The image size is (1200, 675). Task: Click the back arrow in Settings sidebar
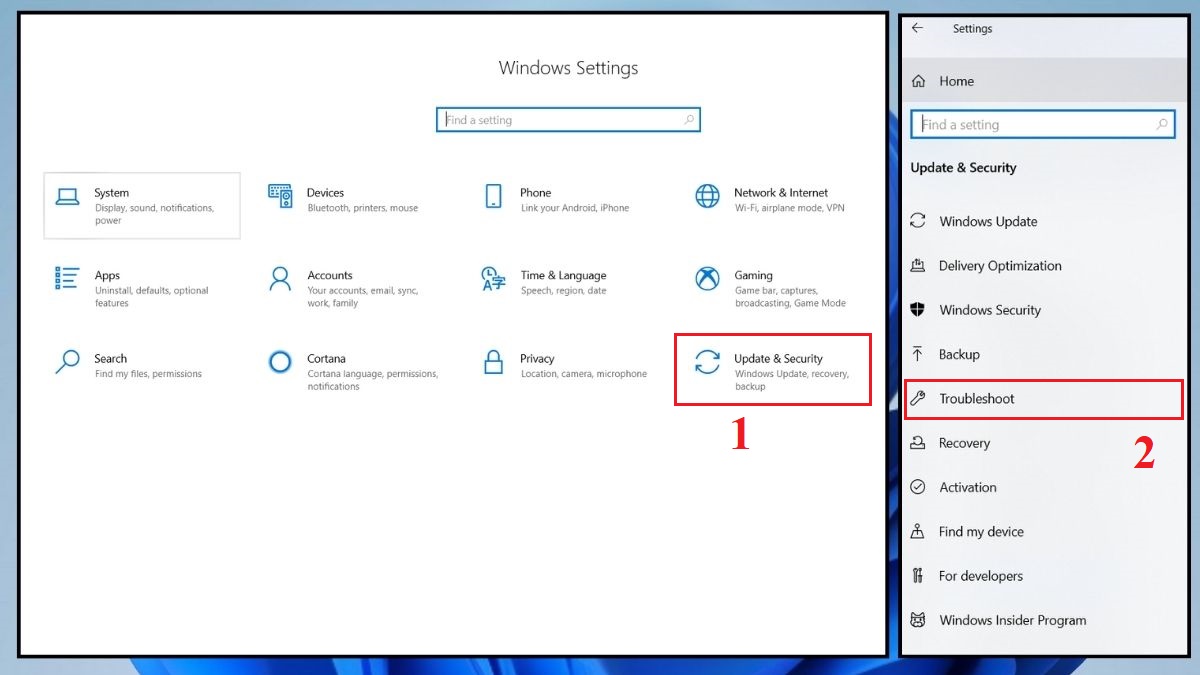tap(918, 28)
